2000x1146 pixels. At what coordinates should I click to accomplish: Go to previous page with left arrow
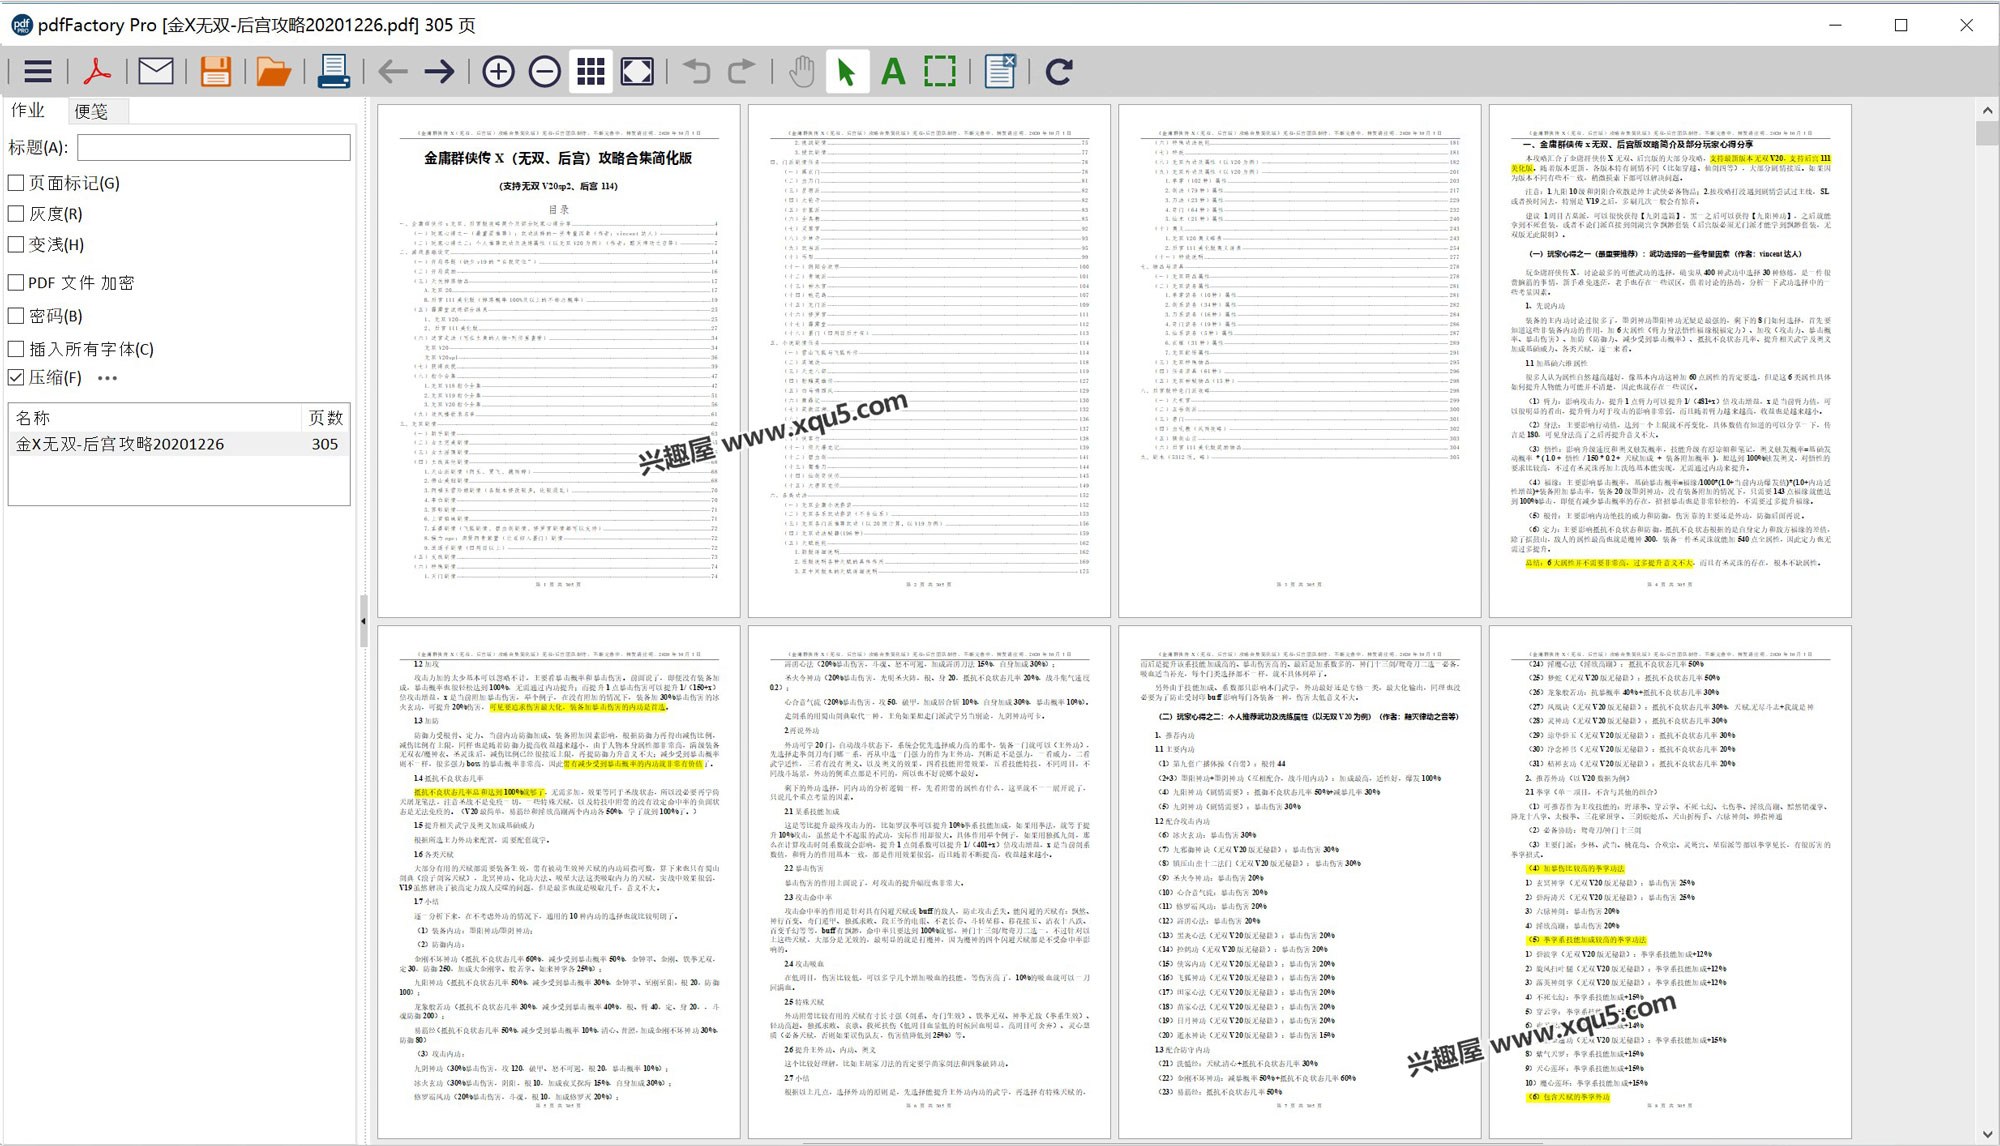click(x=393, y=71)
